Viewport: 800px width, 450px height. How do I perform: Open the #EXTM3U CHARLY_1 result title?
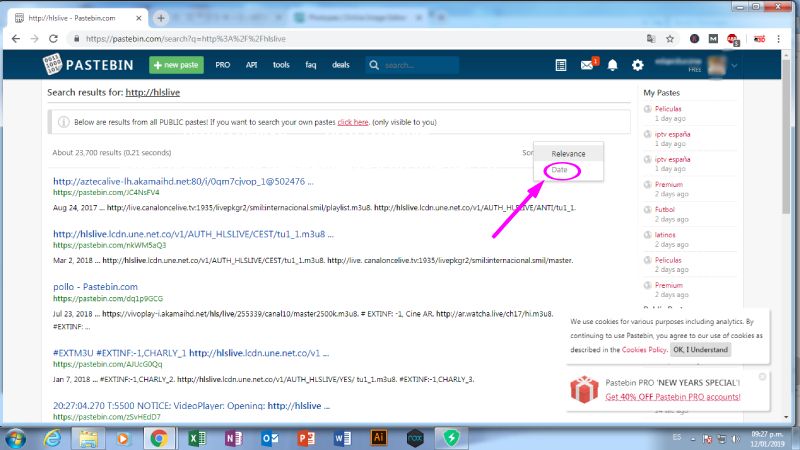(x=191, y=353)
